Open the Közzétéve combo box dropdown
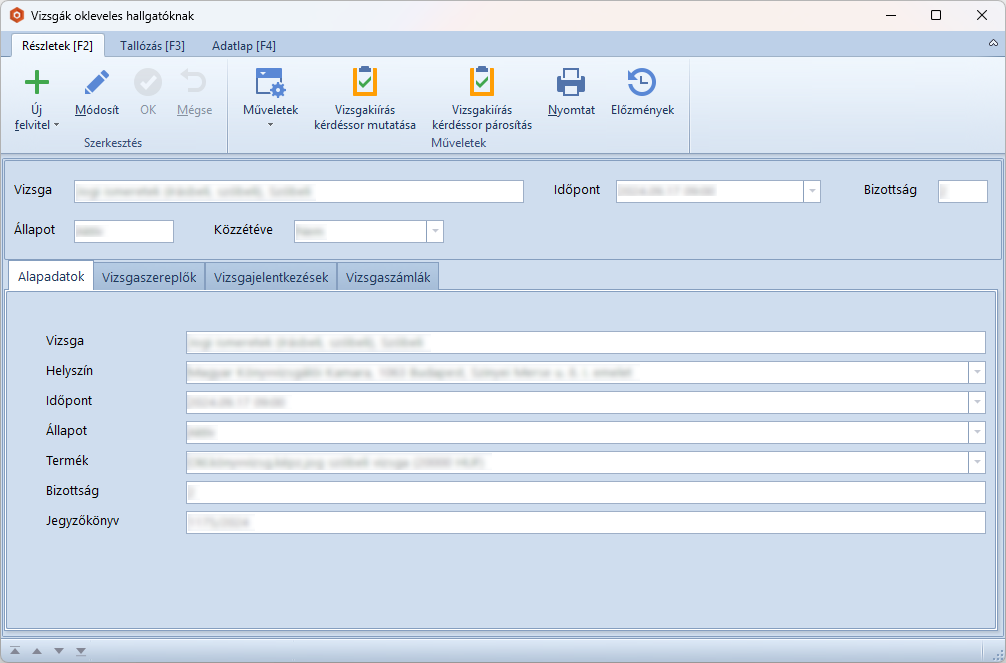 [435, 231]
